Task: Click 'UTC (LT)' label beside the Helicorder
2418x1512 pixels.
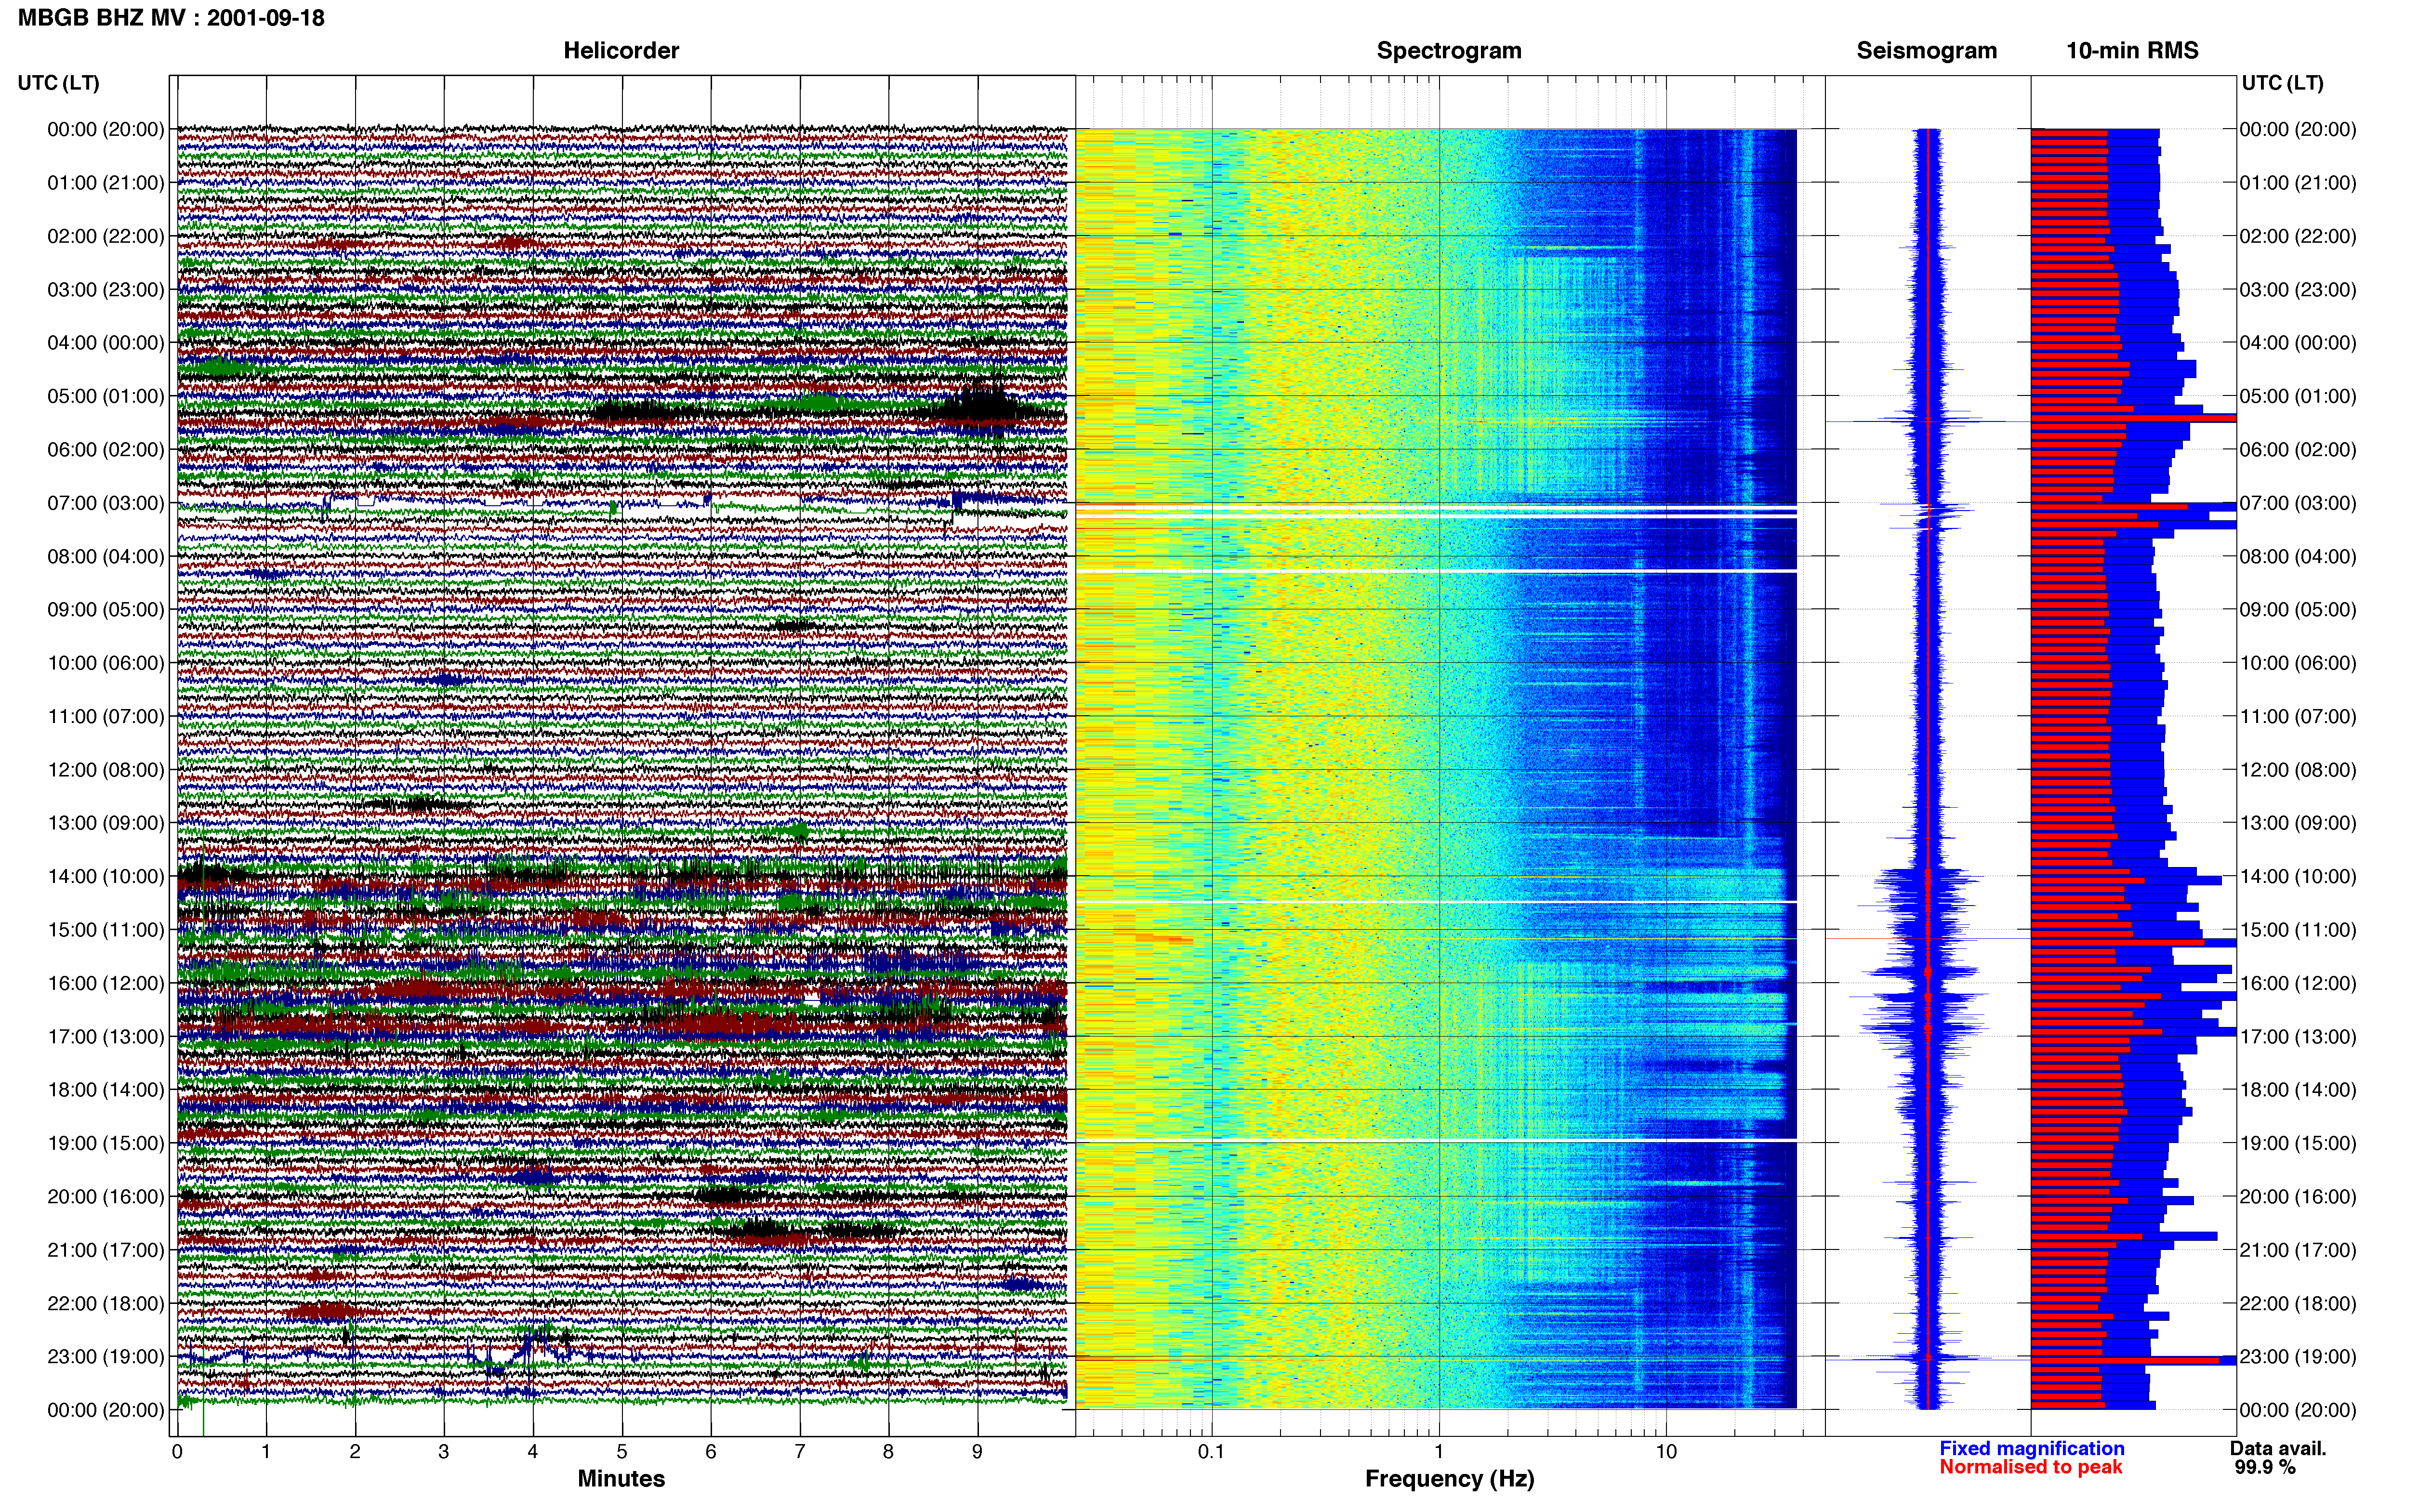Action: 59,83
